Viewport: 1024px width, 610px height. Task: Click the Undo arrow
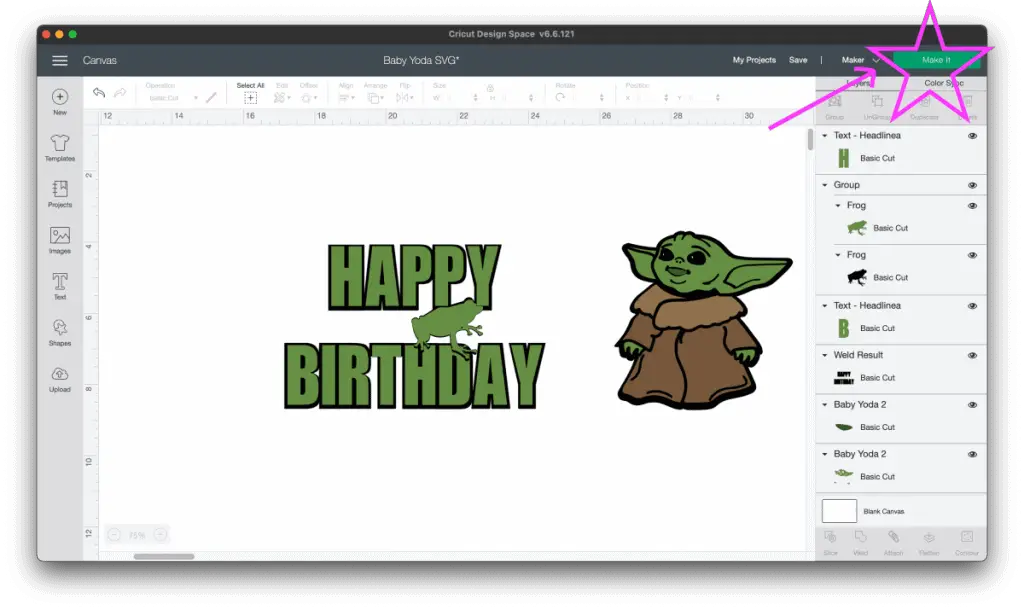(x=99, y=93)
